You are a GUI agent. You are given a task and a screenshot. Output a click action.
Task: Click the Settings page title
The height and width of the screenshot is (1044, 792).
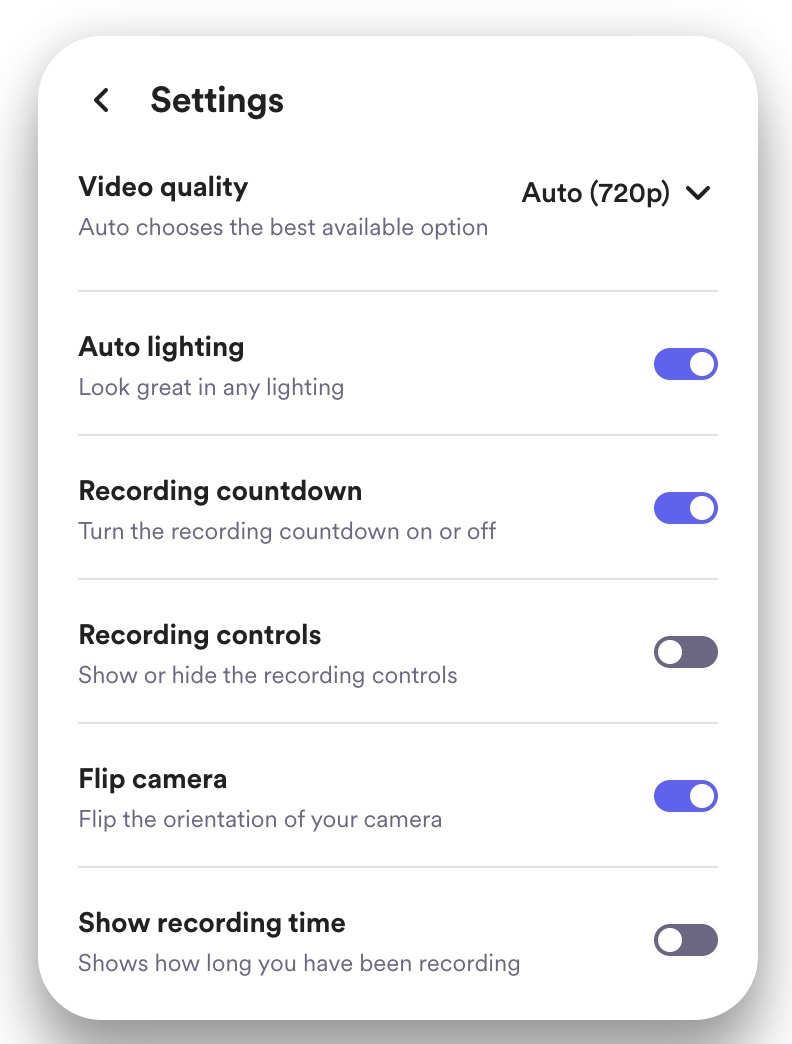click(217, 100)
